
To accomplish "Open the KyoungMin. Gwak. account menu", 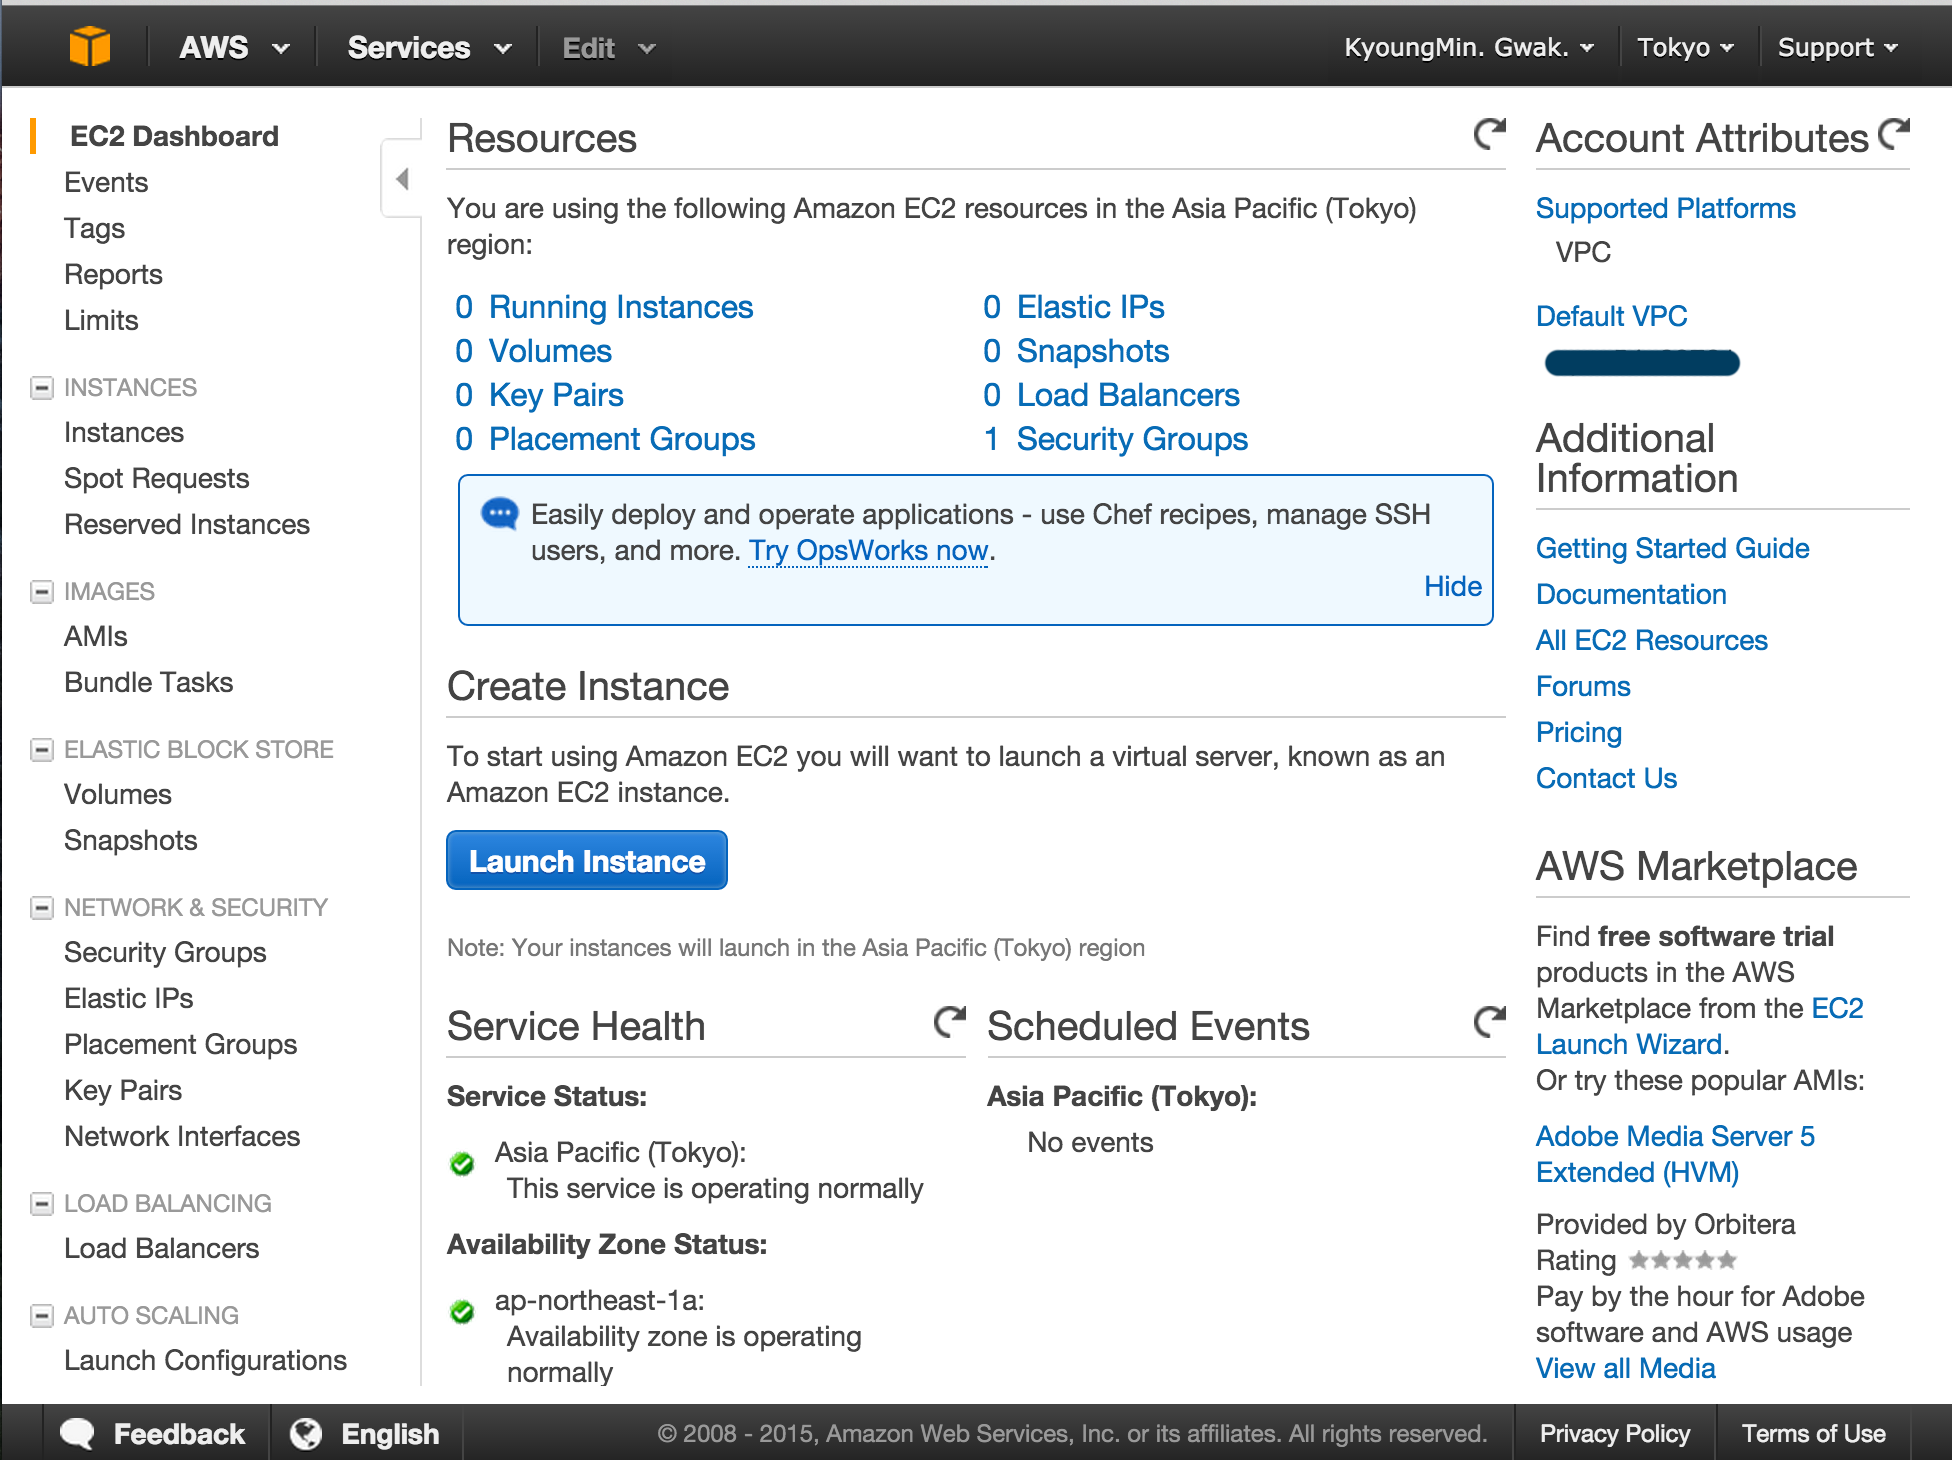I will click(1468, 47).
